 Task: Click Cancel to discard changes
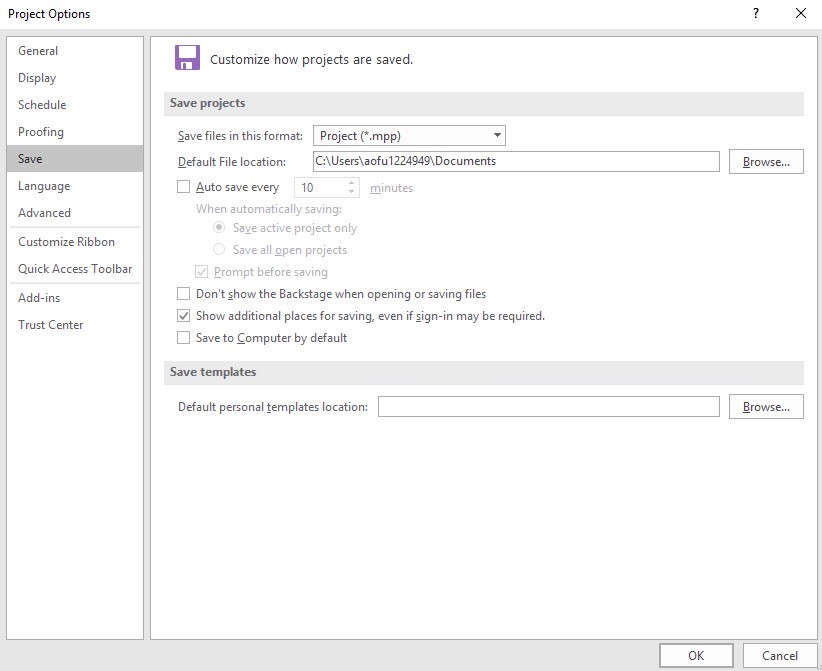[x=780, y=656]
